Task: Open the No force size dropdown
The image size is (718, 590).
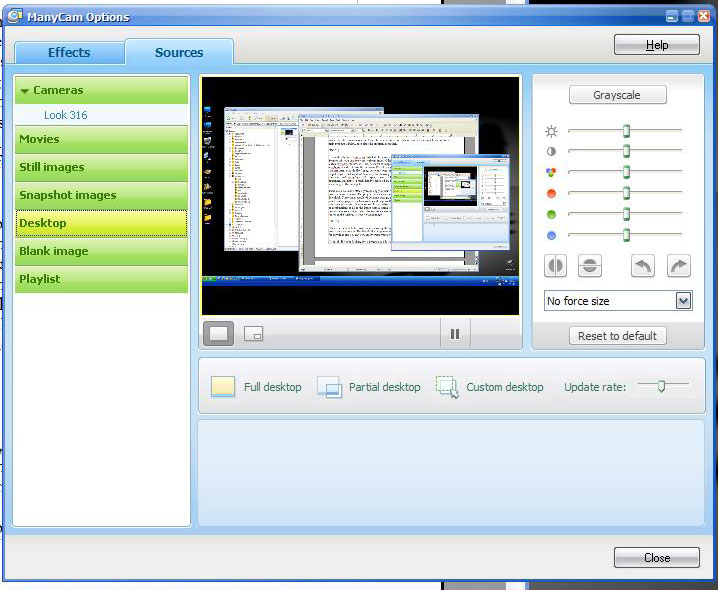Action: [683, 301]
